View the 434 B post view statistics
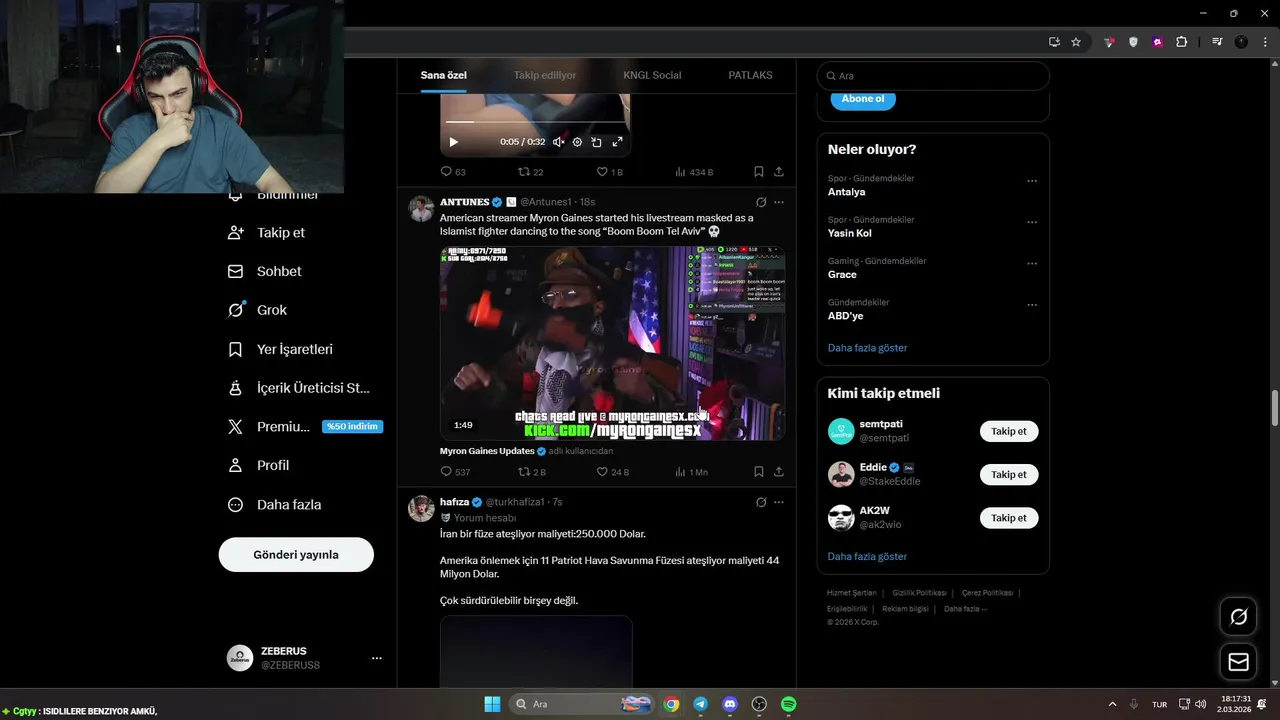 (x=694, y=172)
